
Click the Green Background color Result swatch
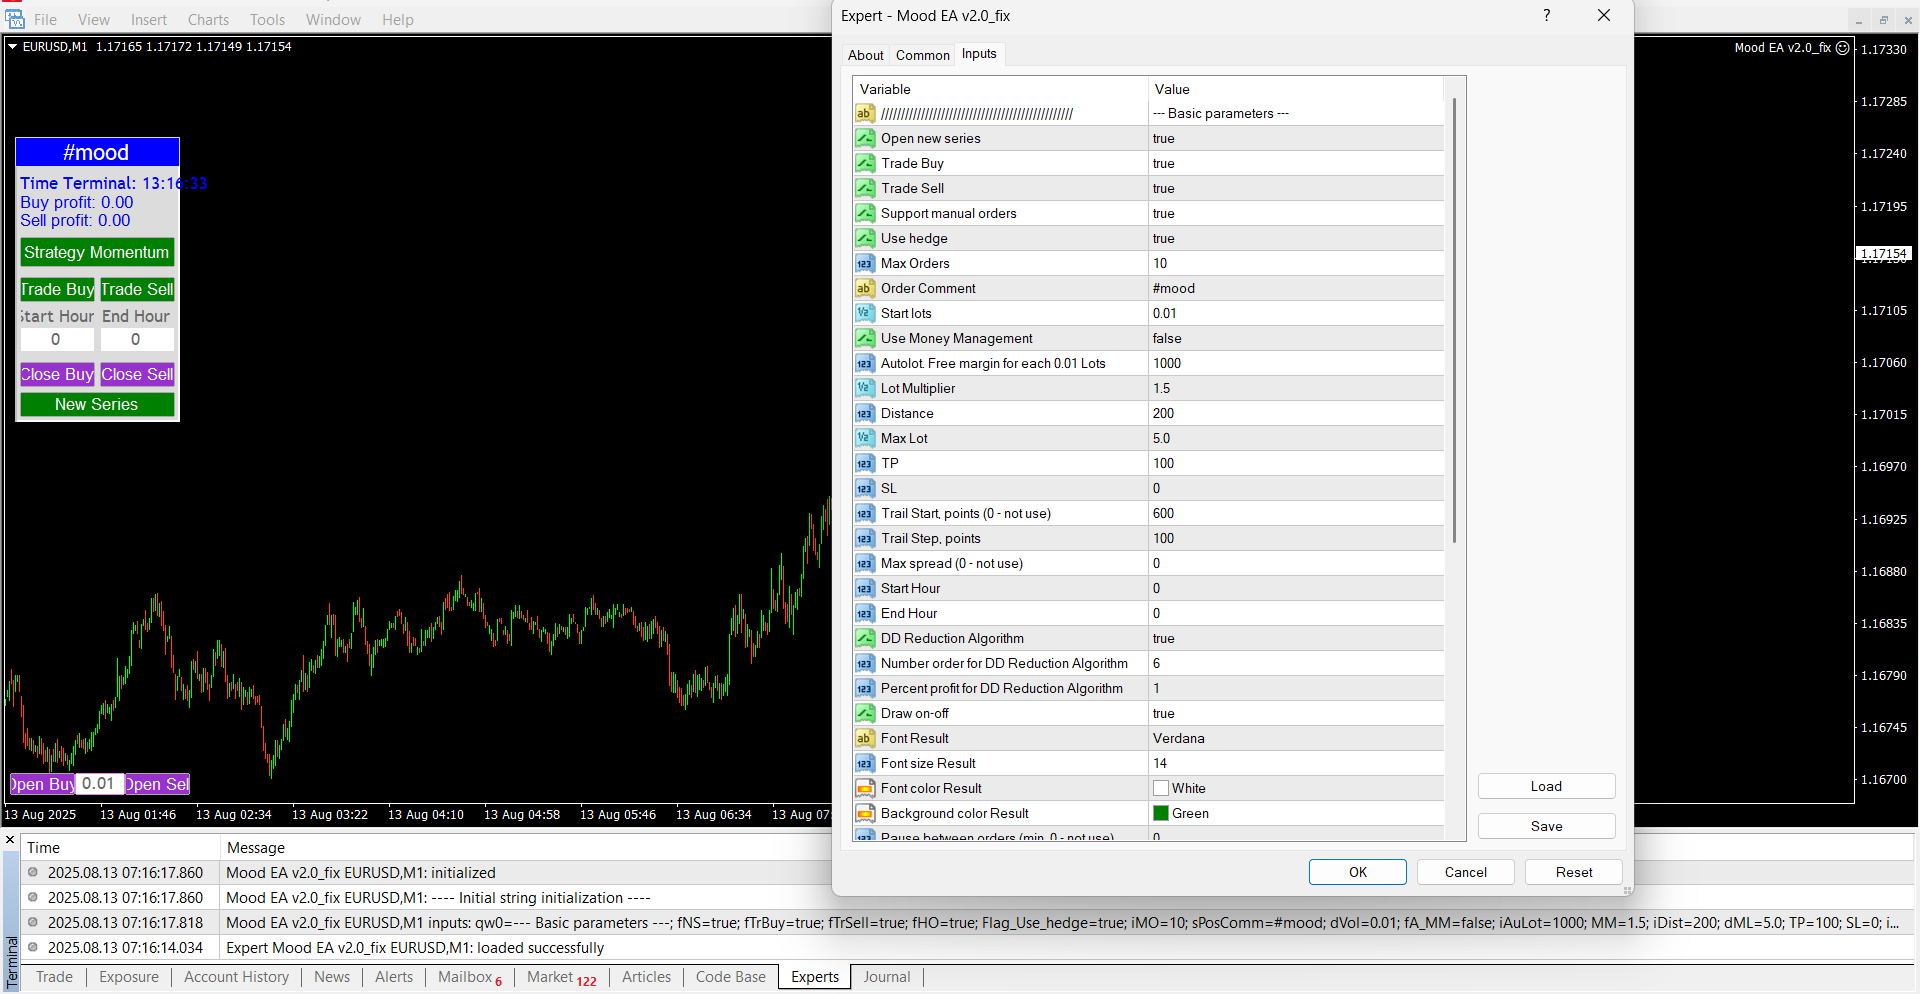tap(1161, 813)
